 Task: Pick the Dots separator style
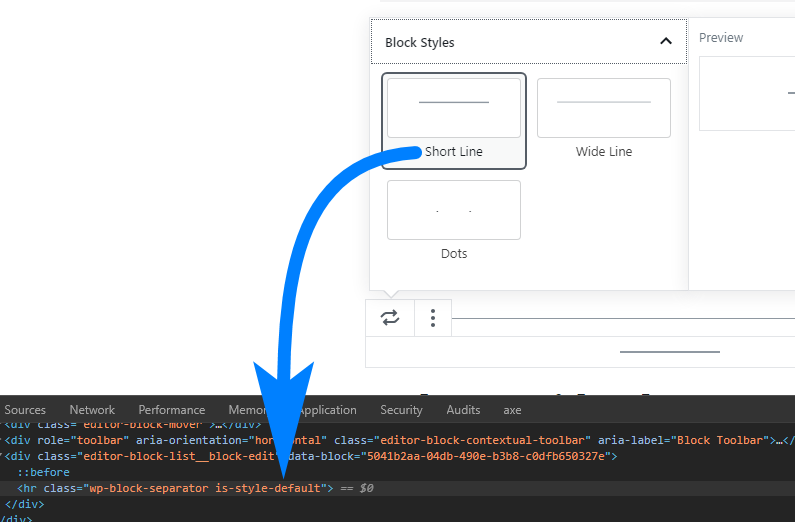tap(454, 221)
